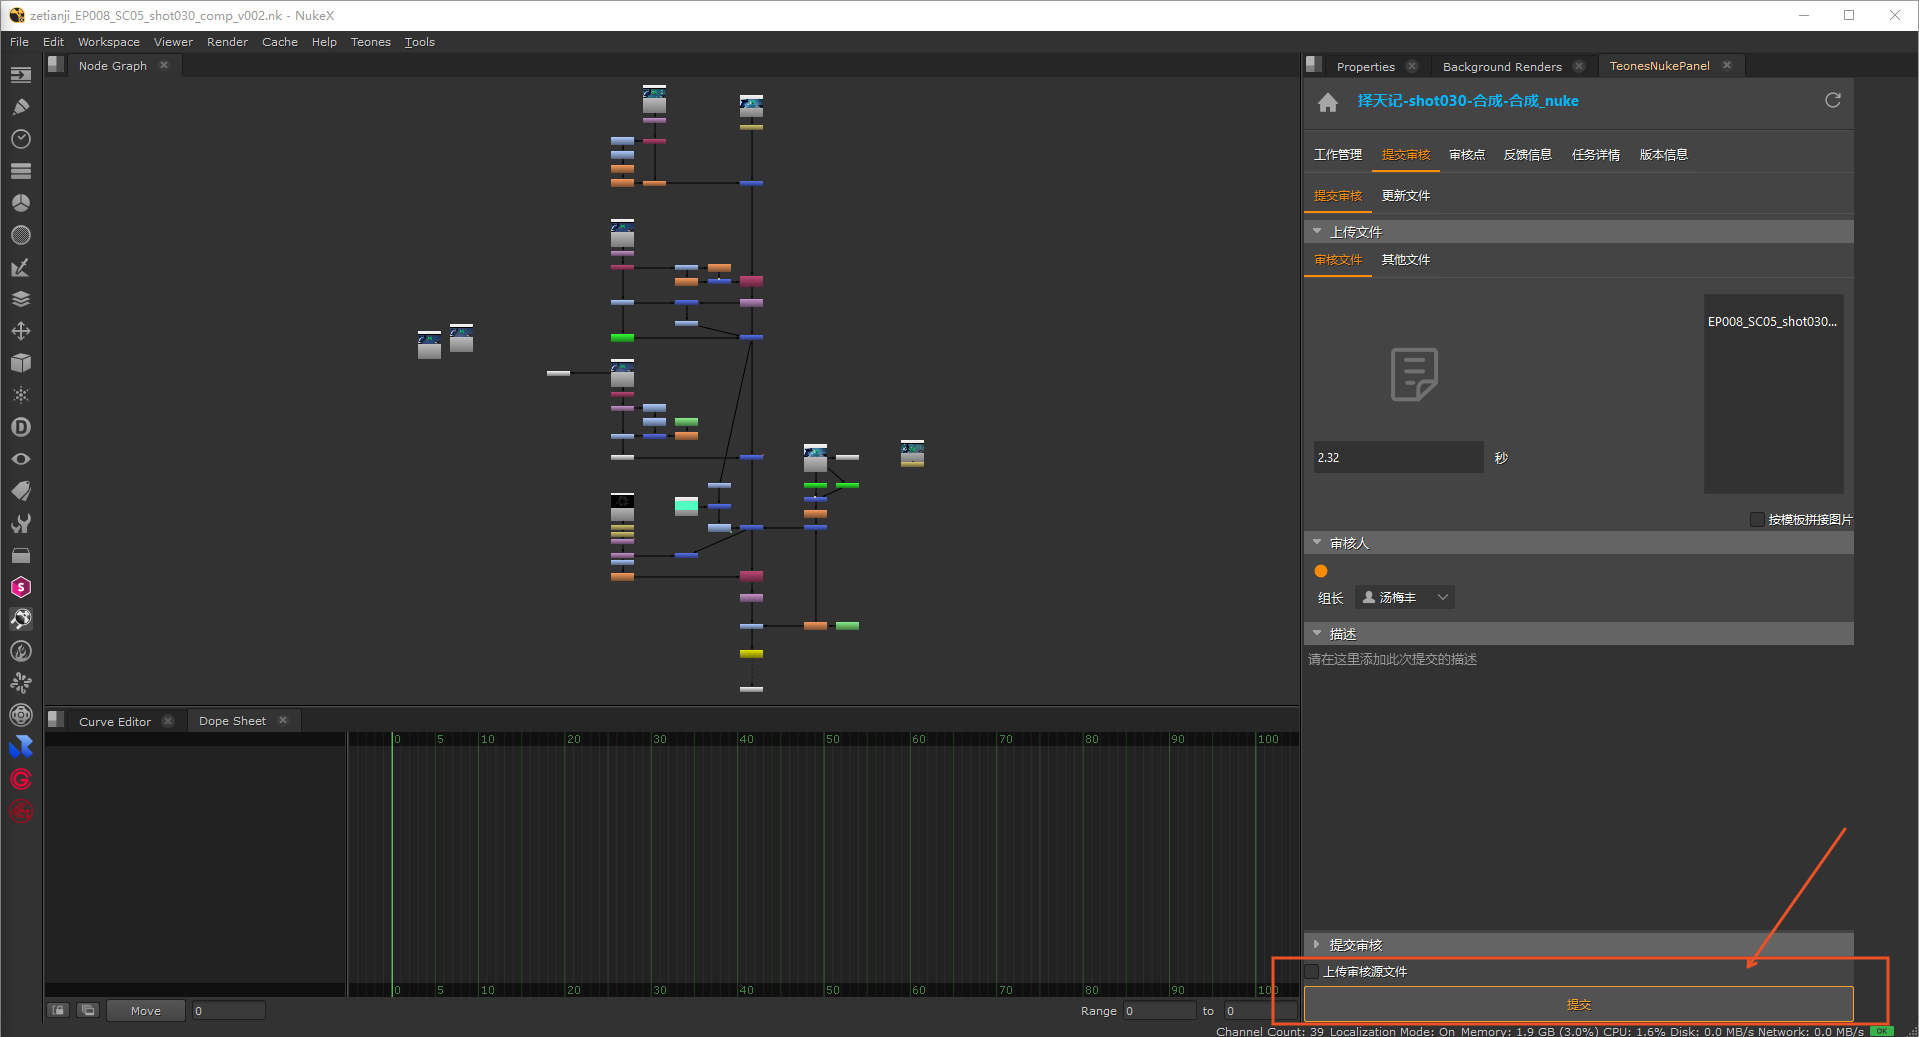This screenshot has width=1919, height=1037.
Task: Enable the 上传审核源文件 checkbox
Action: point(1312,971)
